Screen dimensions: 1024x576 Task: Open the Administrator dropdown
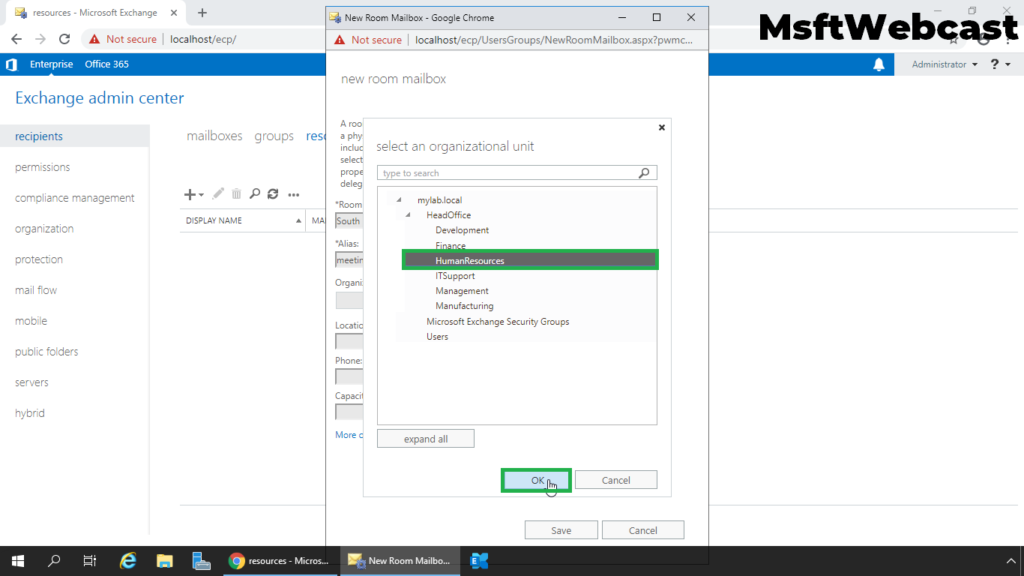[944, 65]
